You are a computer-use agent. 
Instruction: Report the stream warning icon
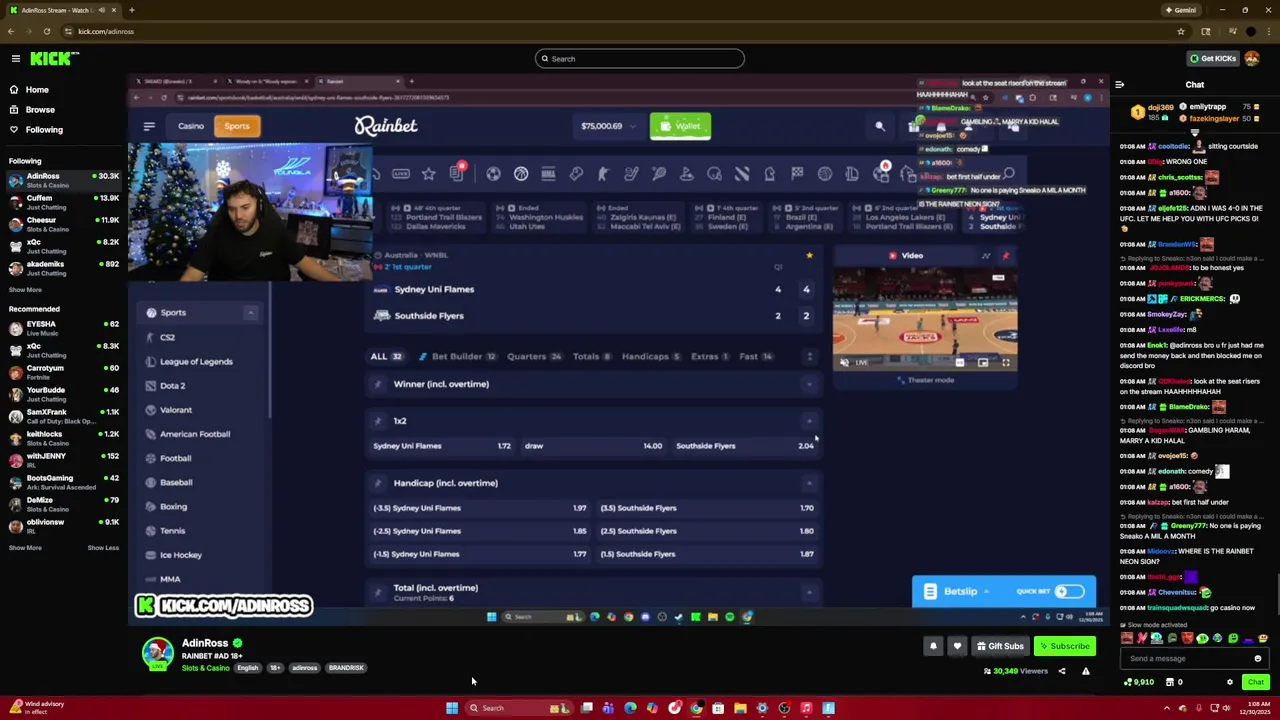[1085, 672]
